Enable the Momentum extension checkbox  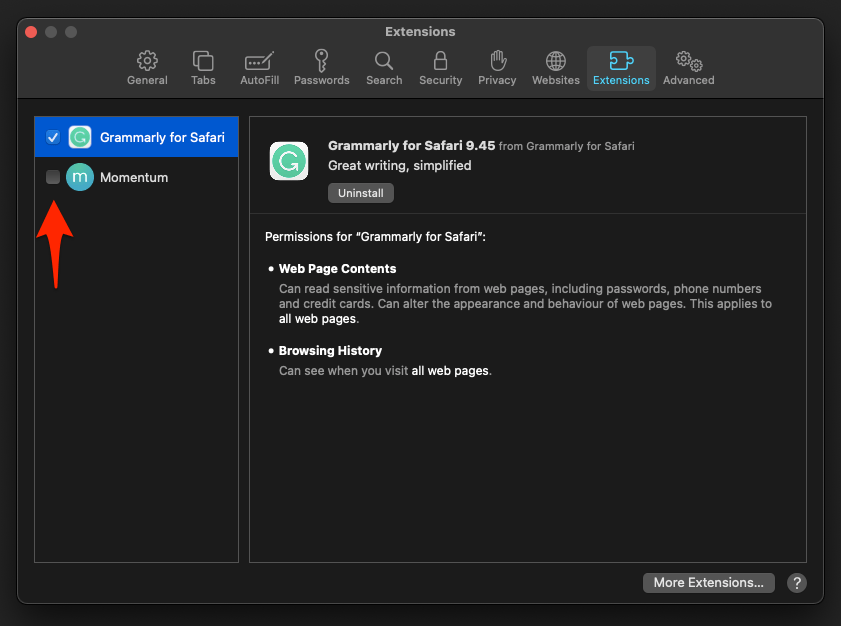pyautogui.click(x=53, y=177)
